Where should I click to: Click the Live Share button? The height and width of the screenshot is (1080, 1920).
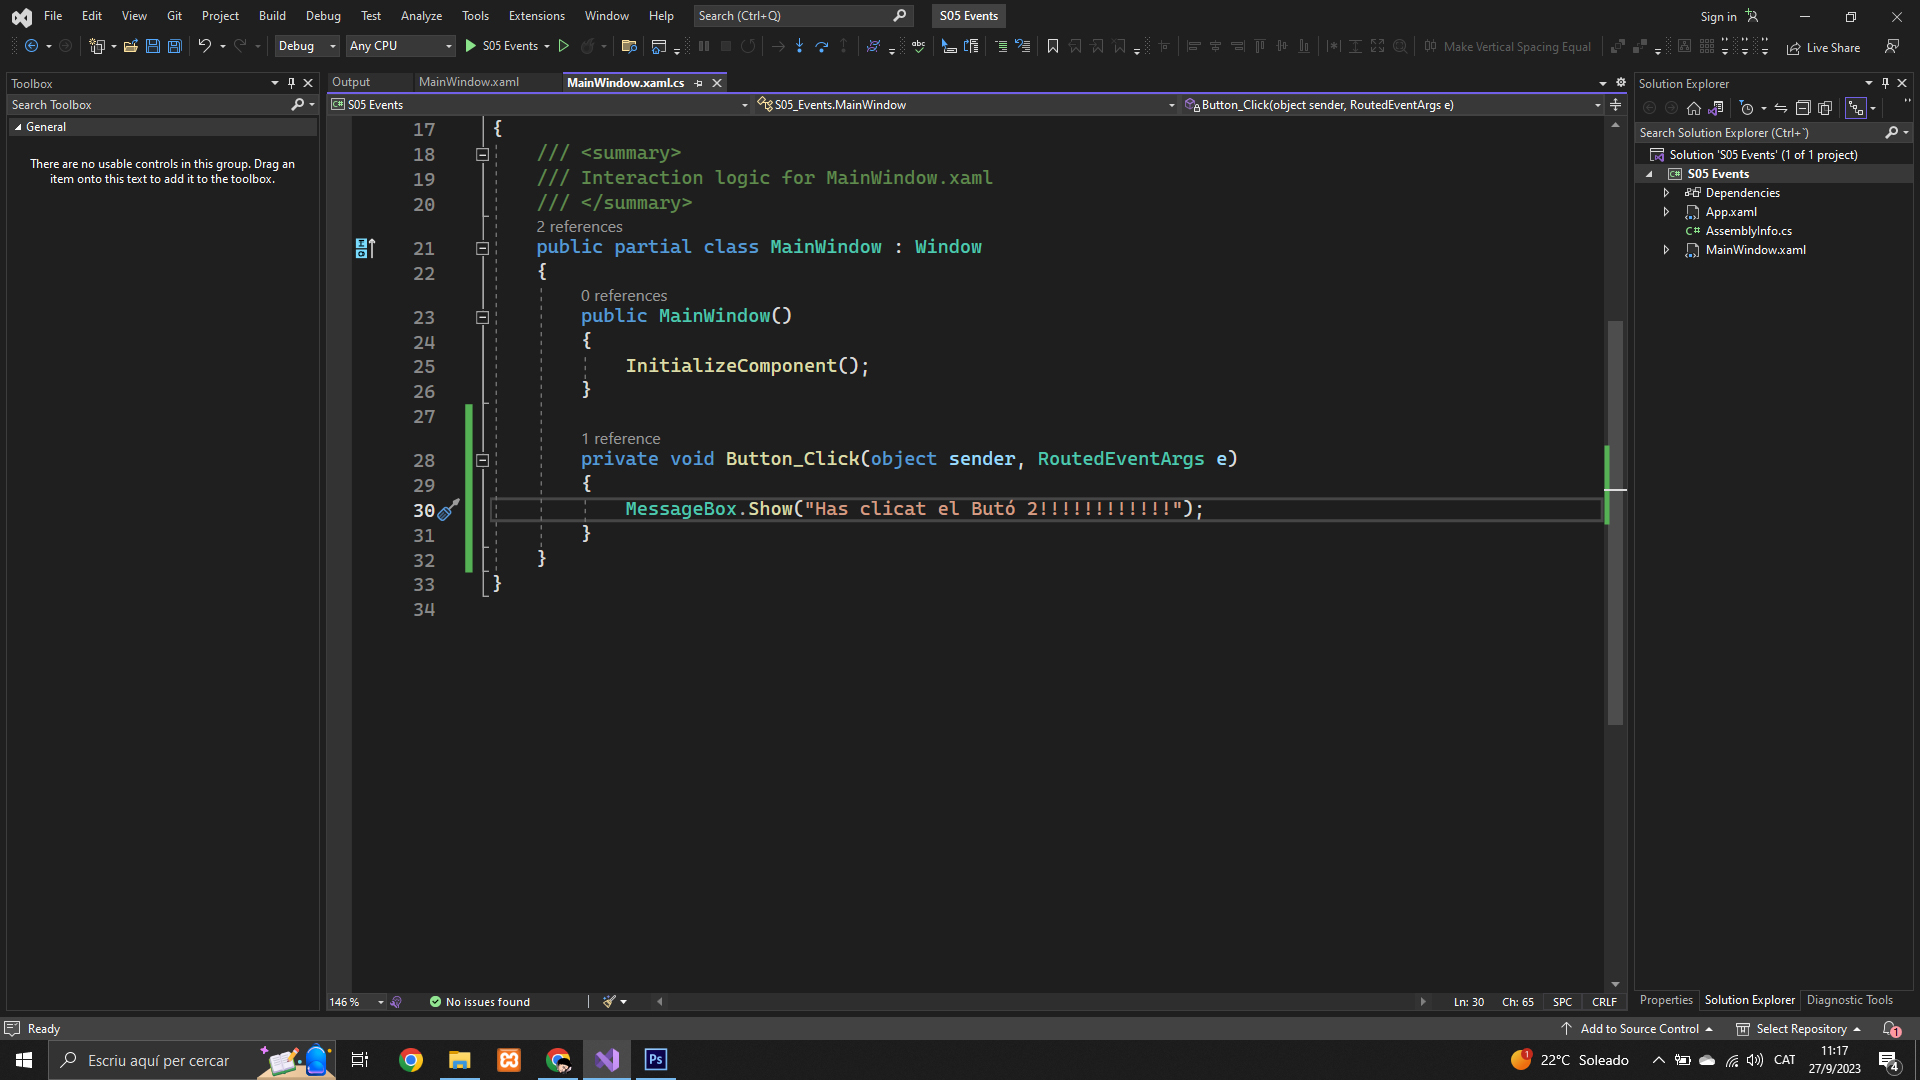point(1823,47)
